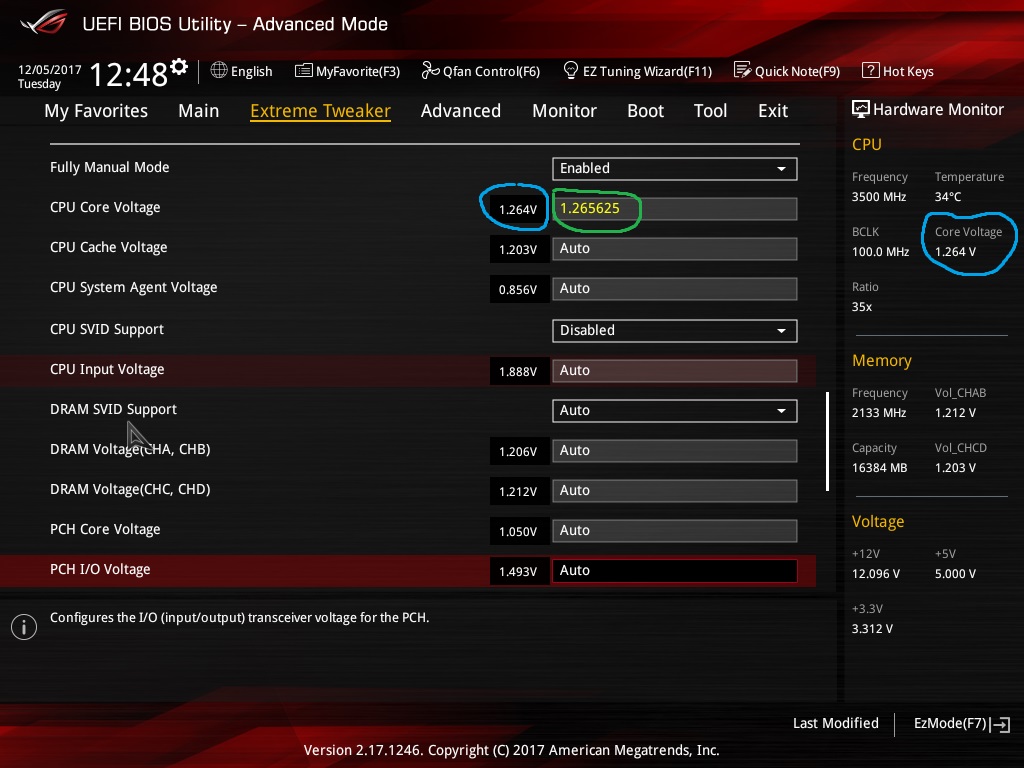
Task: Open the Boot tab
Action: coord(645,111)
